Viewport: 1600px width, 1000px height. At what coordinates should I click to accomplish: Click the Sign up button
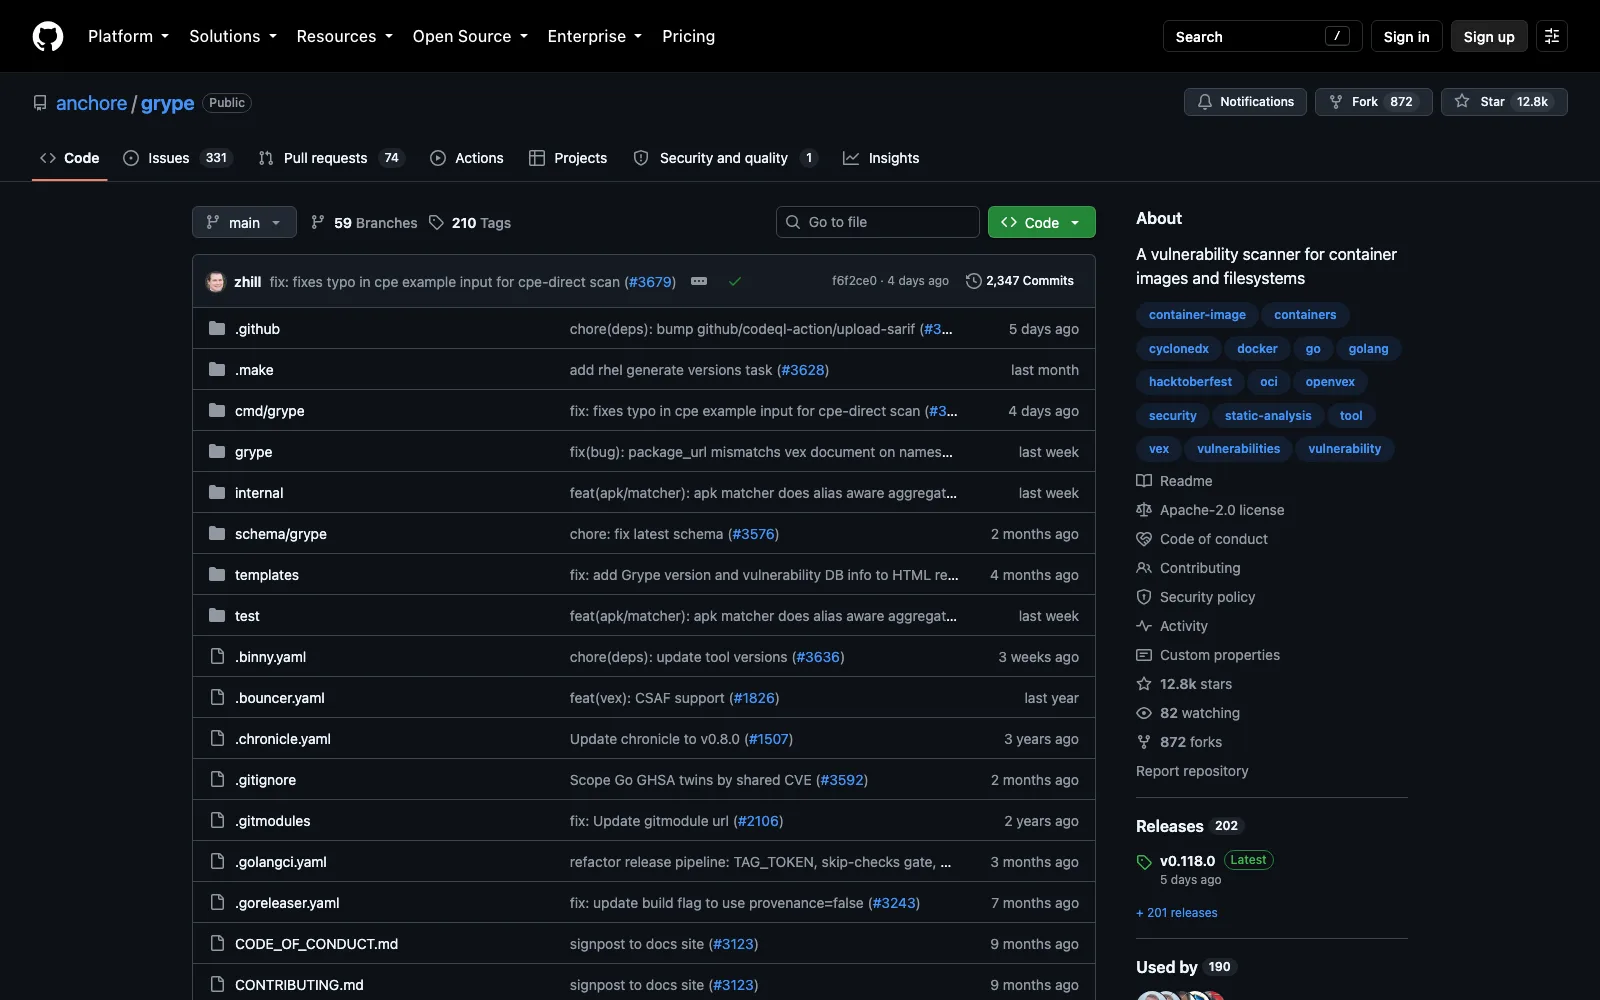pyautogui.click(x=1489, y=36)
